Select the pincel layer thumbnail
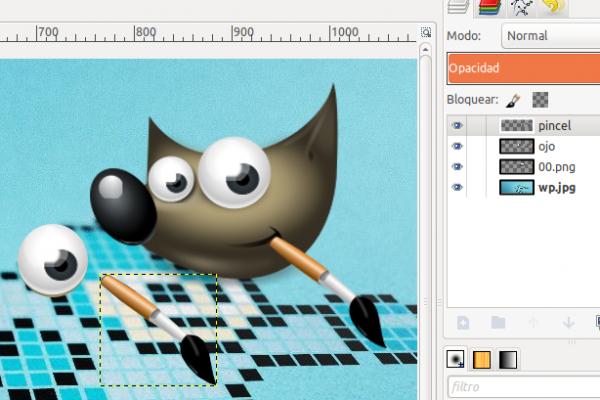 pos(517,126)
